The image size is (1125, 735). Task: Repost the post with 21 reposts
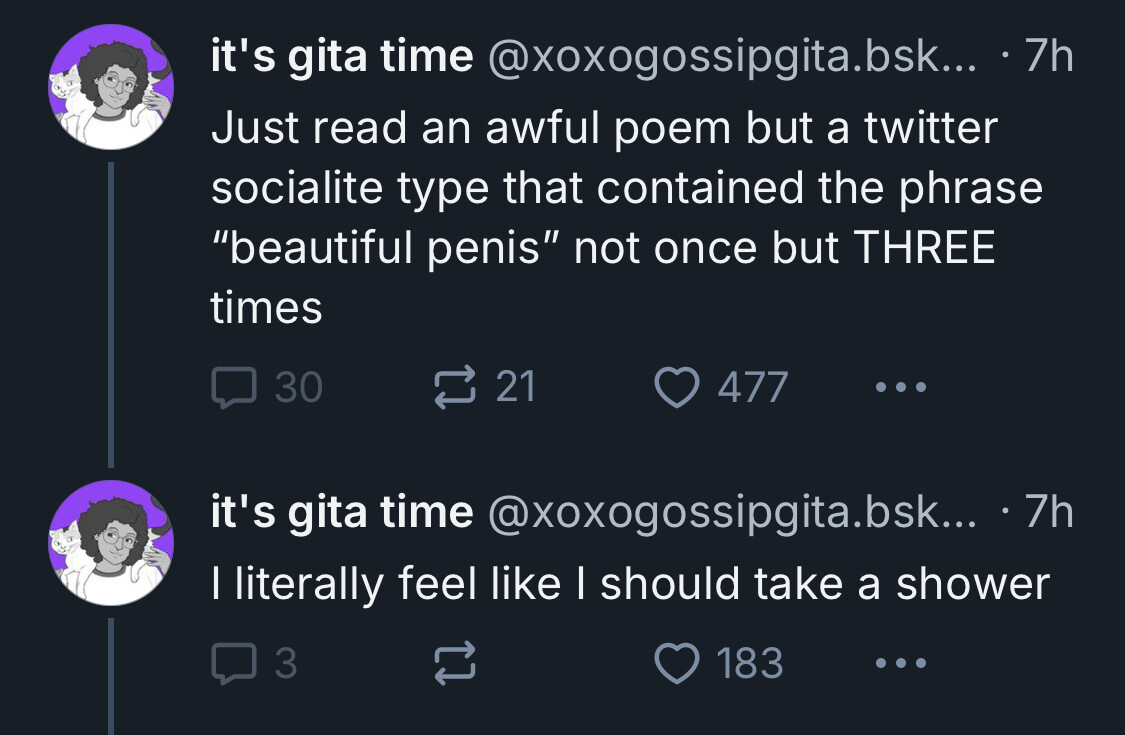point(452,386)
